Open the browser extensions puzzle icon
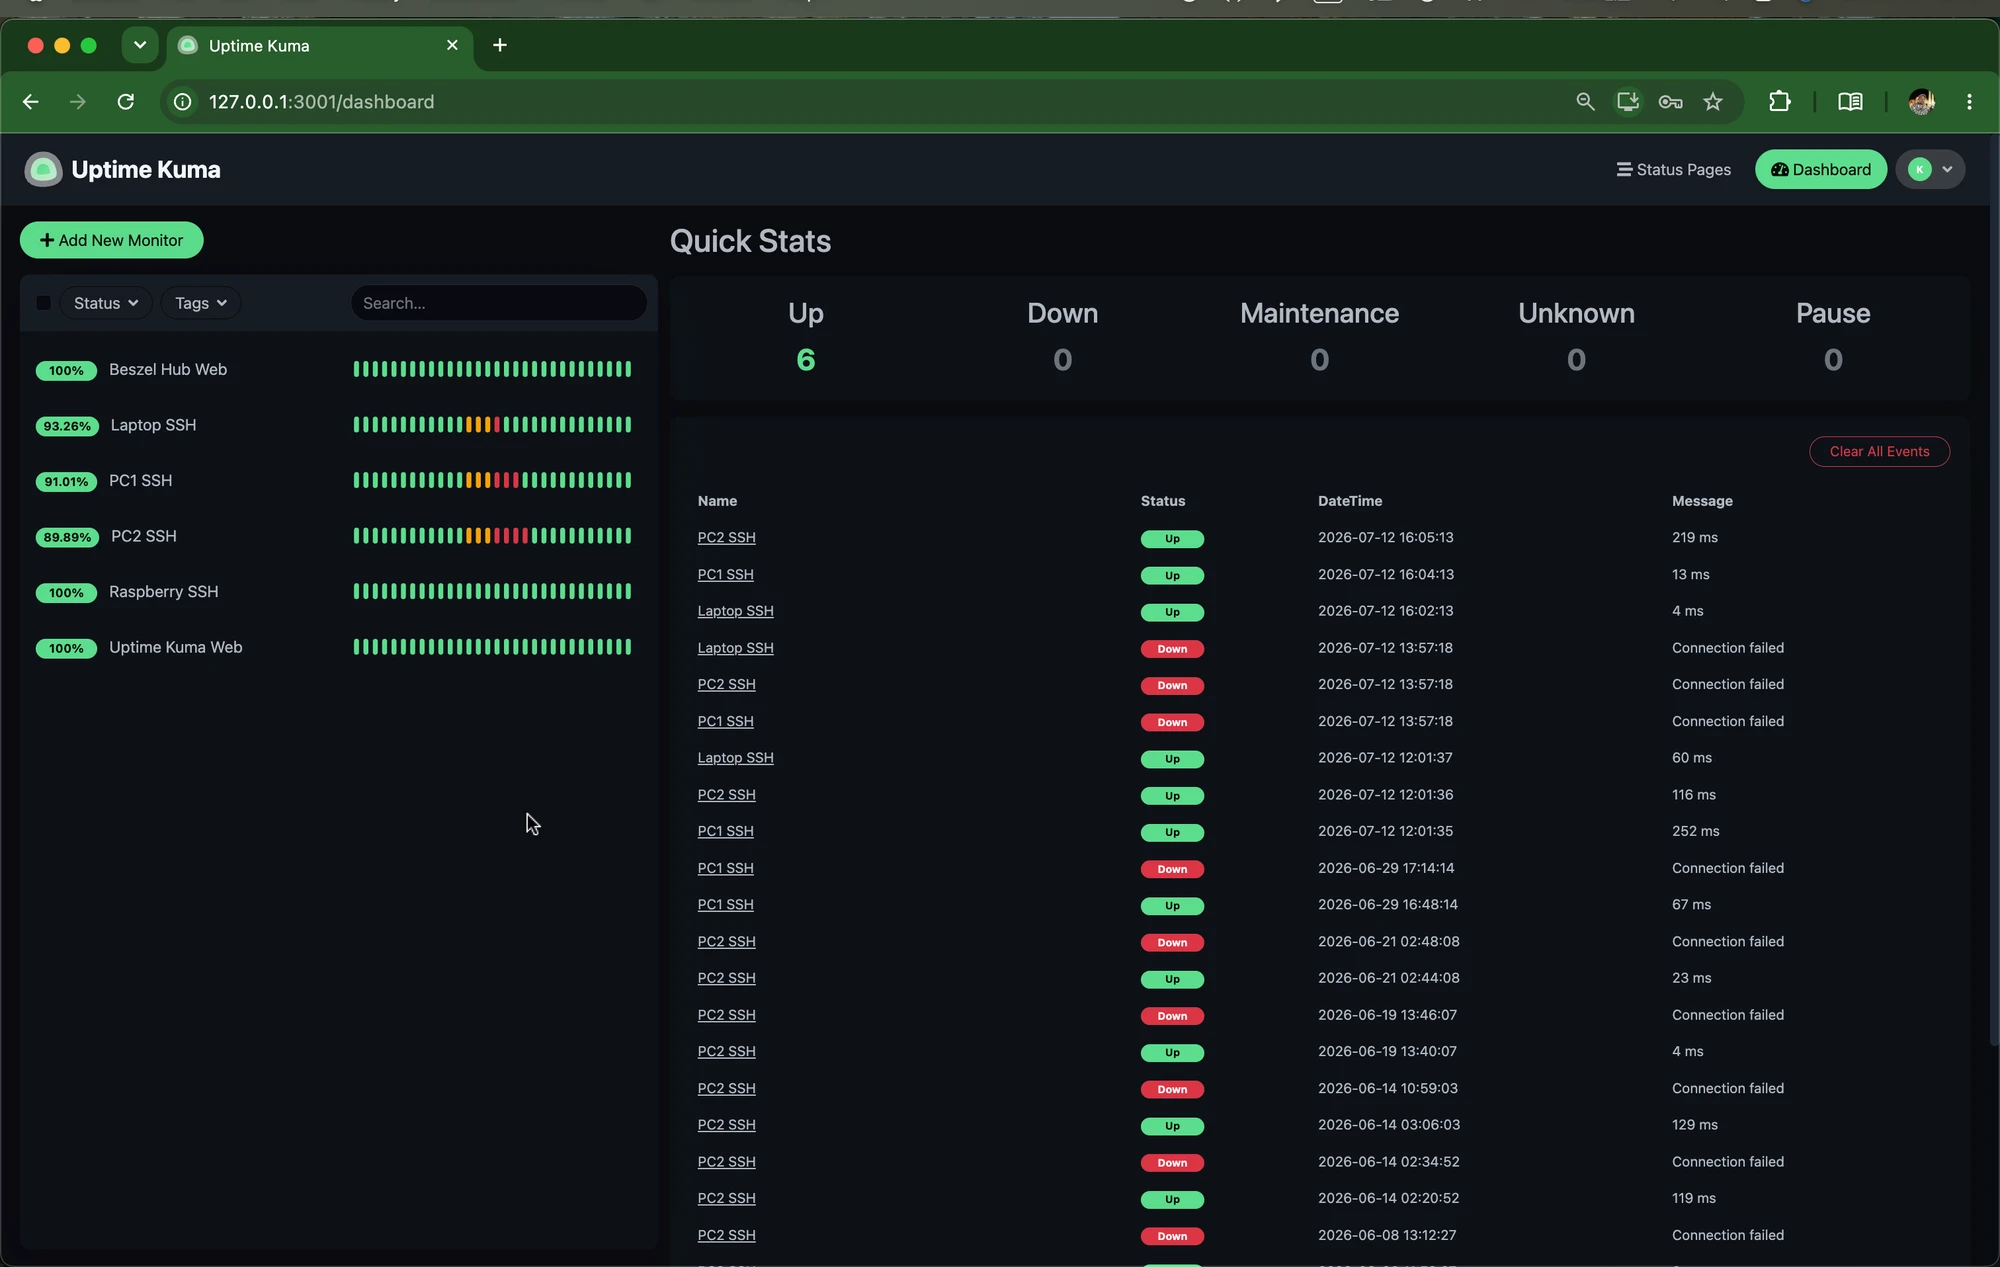The width and height of the screenshot is (2000, 1267). tap(1780, 102)
